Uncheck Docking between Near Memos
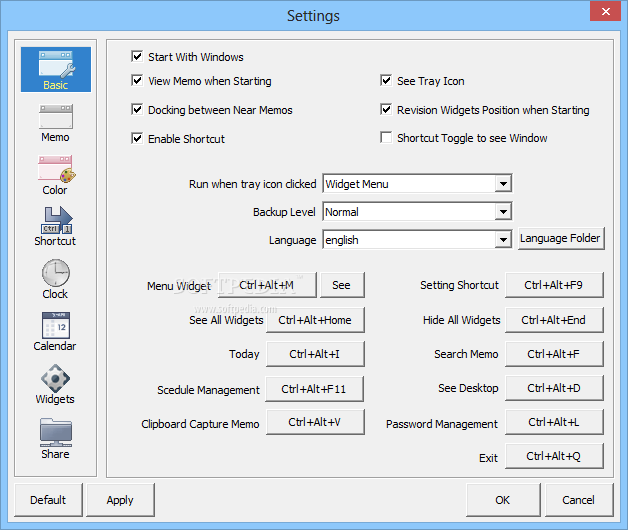 [x=137, y=110]
